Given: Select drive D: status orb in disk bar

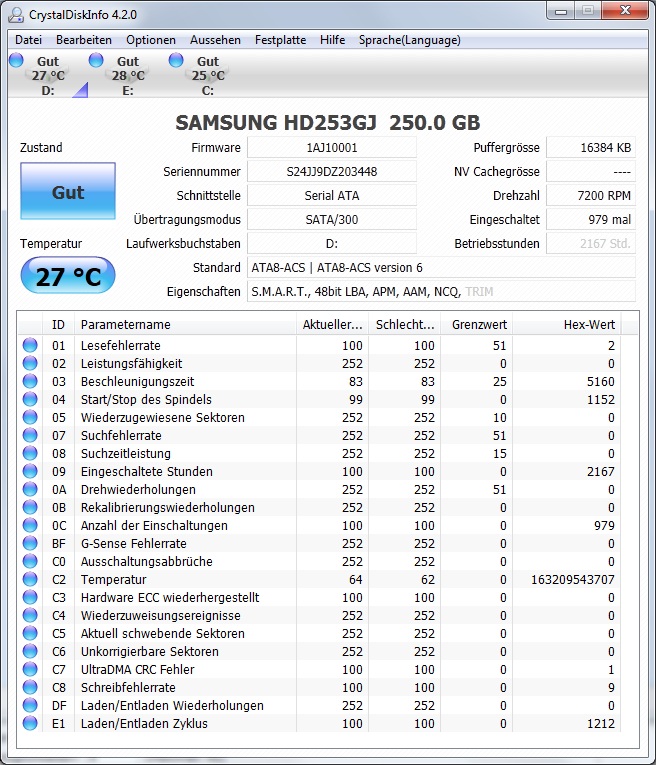Looking at the screenshot, I should [x=16, y=60].
